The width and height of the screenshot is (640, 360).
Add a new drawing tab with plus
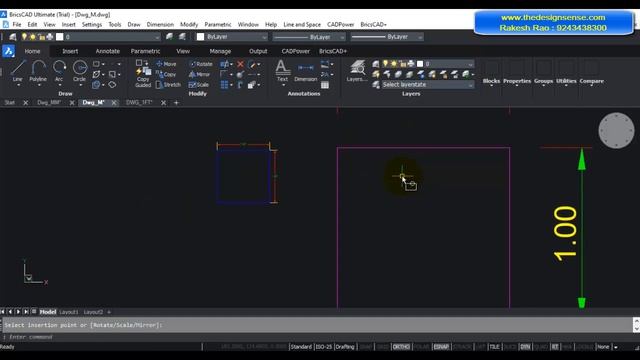(x=176, y=103)
